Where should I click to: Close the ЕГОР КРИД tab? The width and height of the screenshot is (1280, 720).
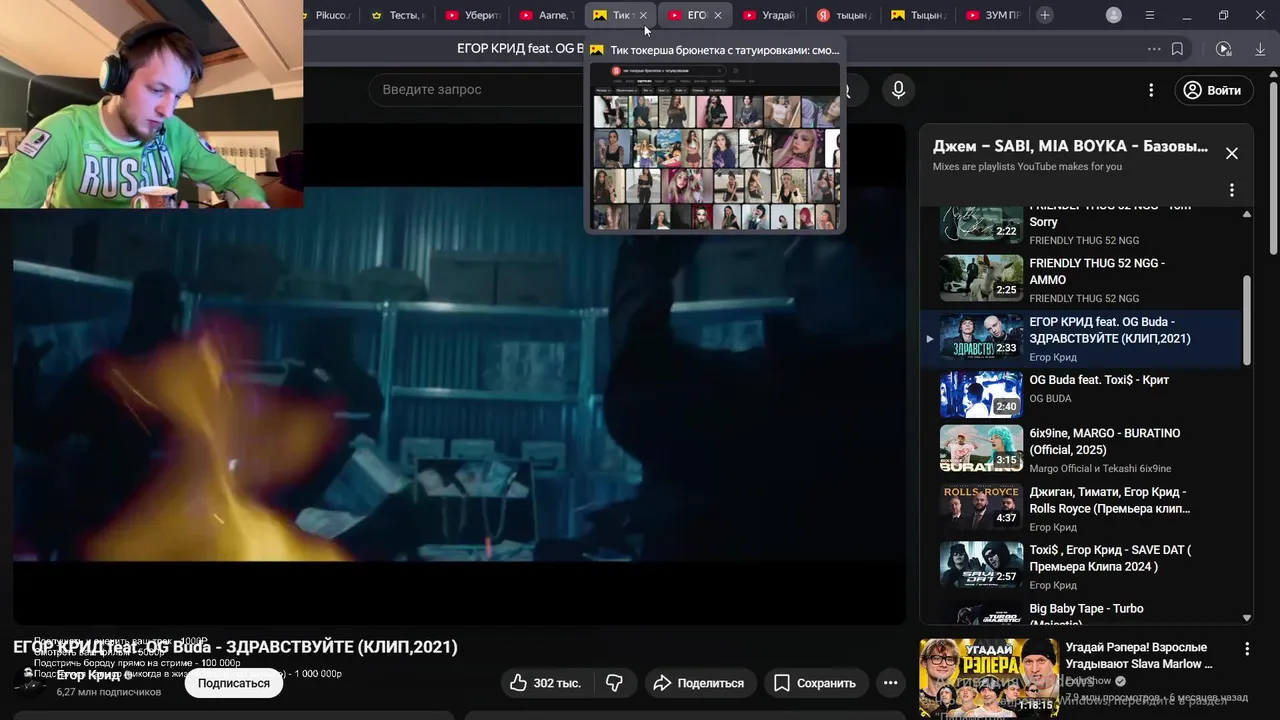tap(717, 15)
